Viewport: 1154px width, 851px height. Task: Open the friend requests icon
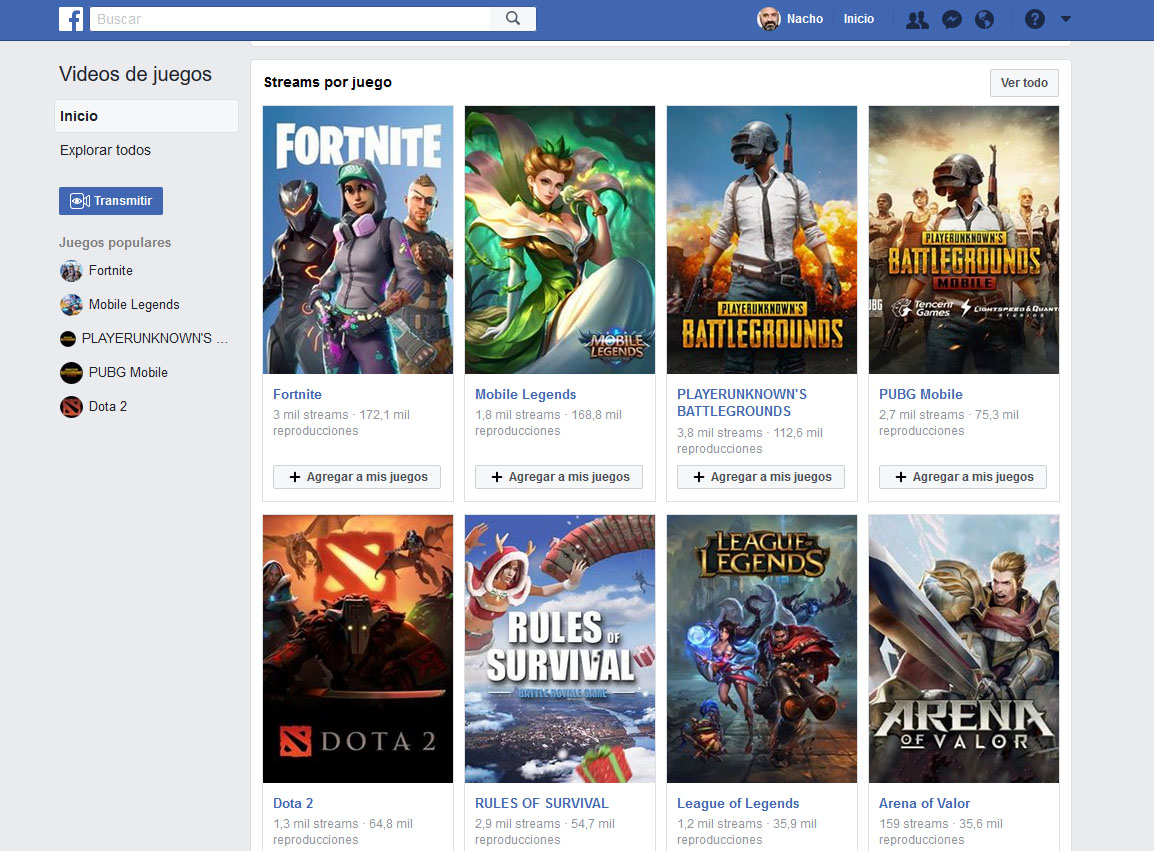tap(917, 19)
